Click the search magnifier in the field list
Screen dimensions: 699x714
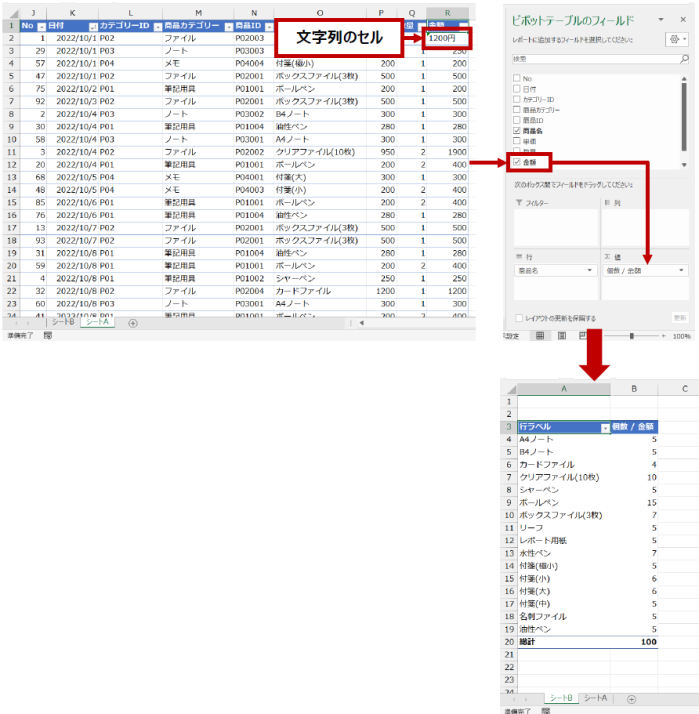(684, 60)
